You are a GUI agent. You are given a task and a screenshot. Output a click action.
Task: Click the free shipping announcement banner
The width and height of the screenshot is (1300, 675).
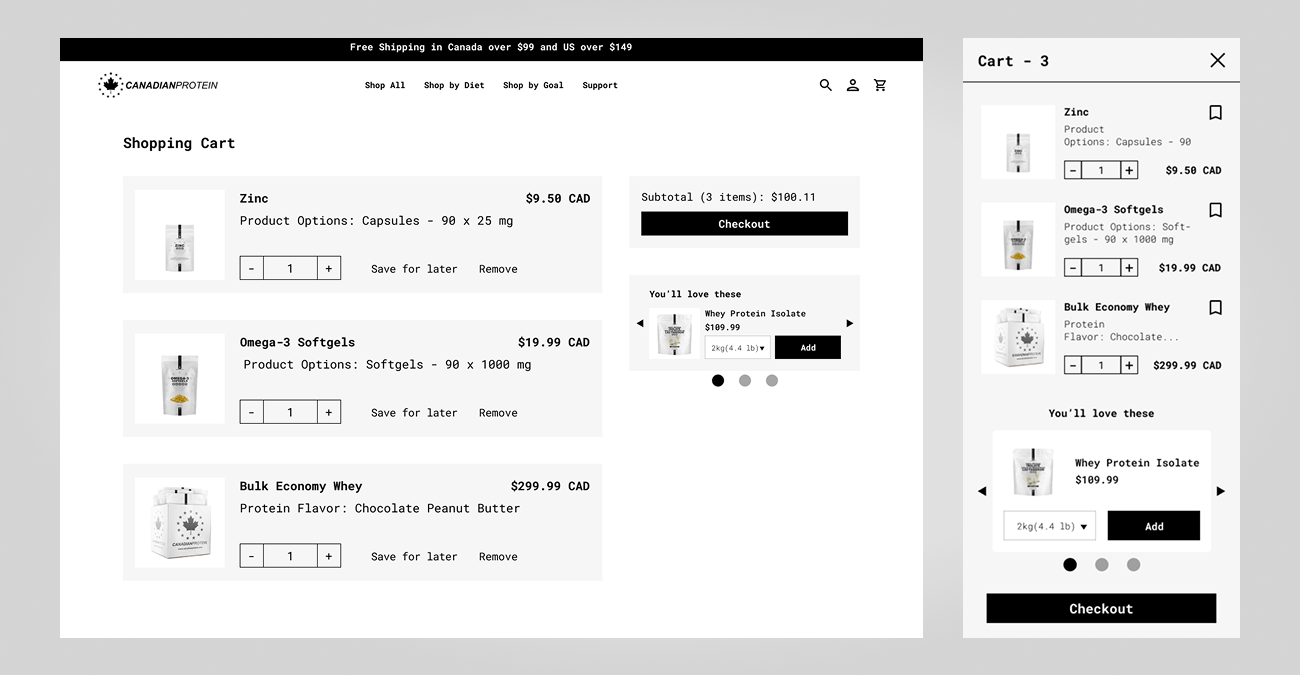(x=491, y=48)
